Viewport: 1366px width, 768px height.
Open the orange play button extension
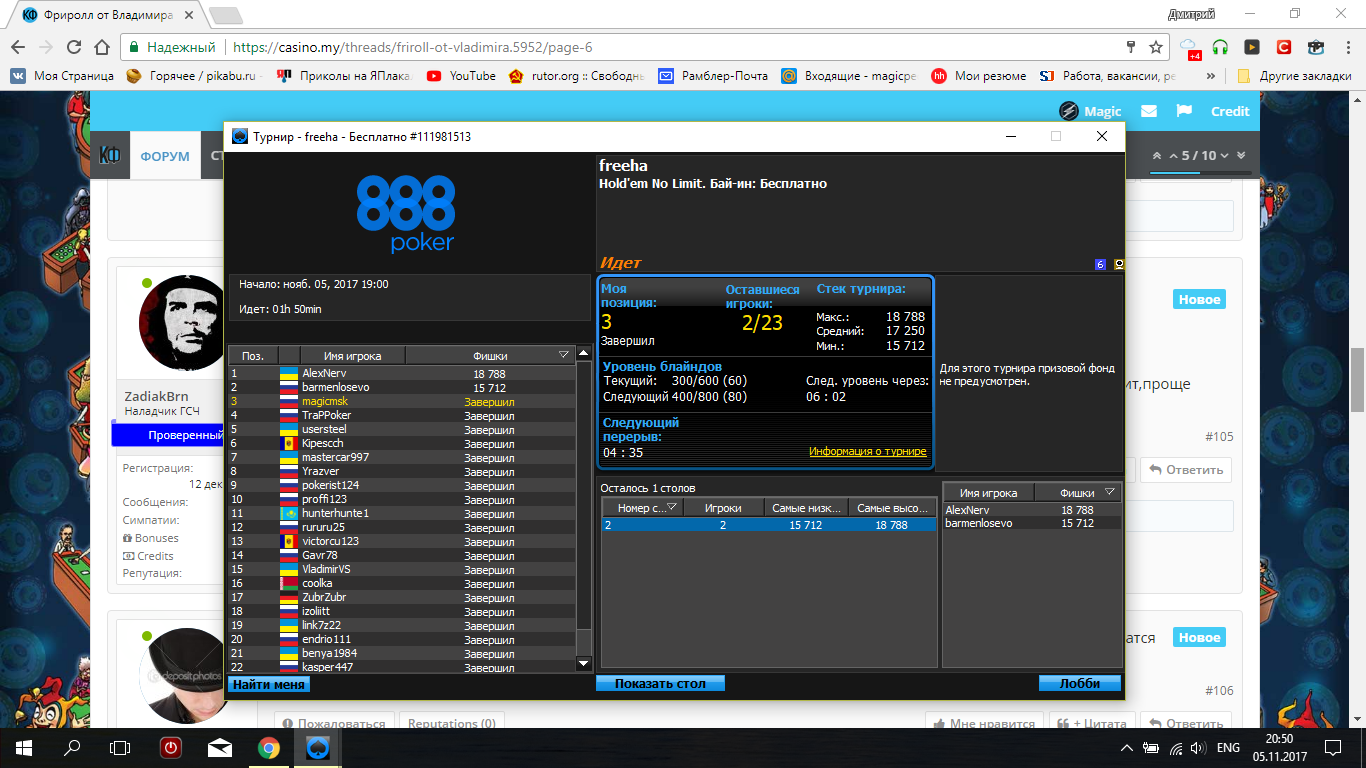1251,47
